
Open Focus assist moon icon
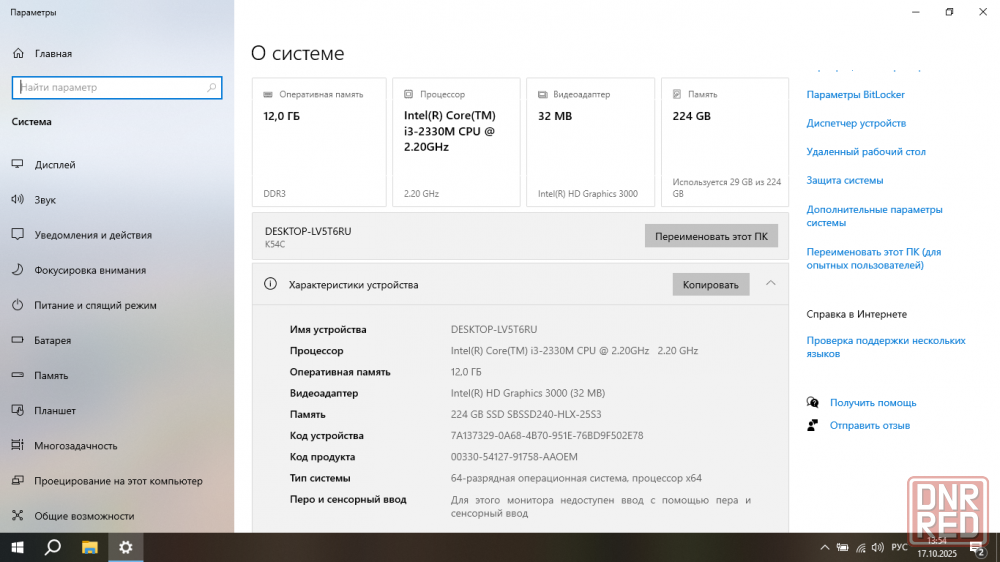coord(17,270)
